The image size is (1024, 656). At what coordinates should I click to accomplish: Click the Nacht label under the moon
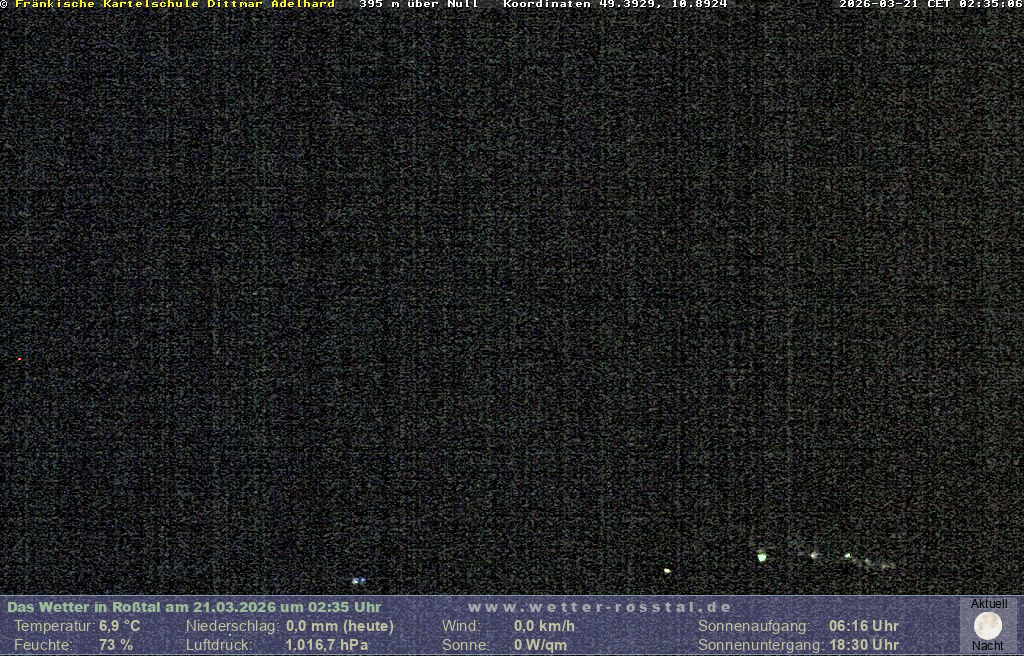[987, 646]
